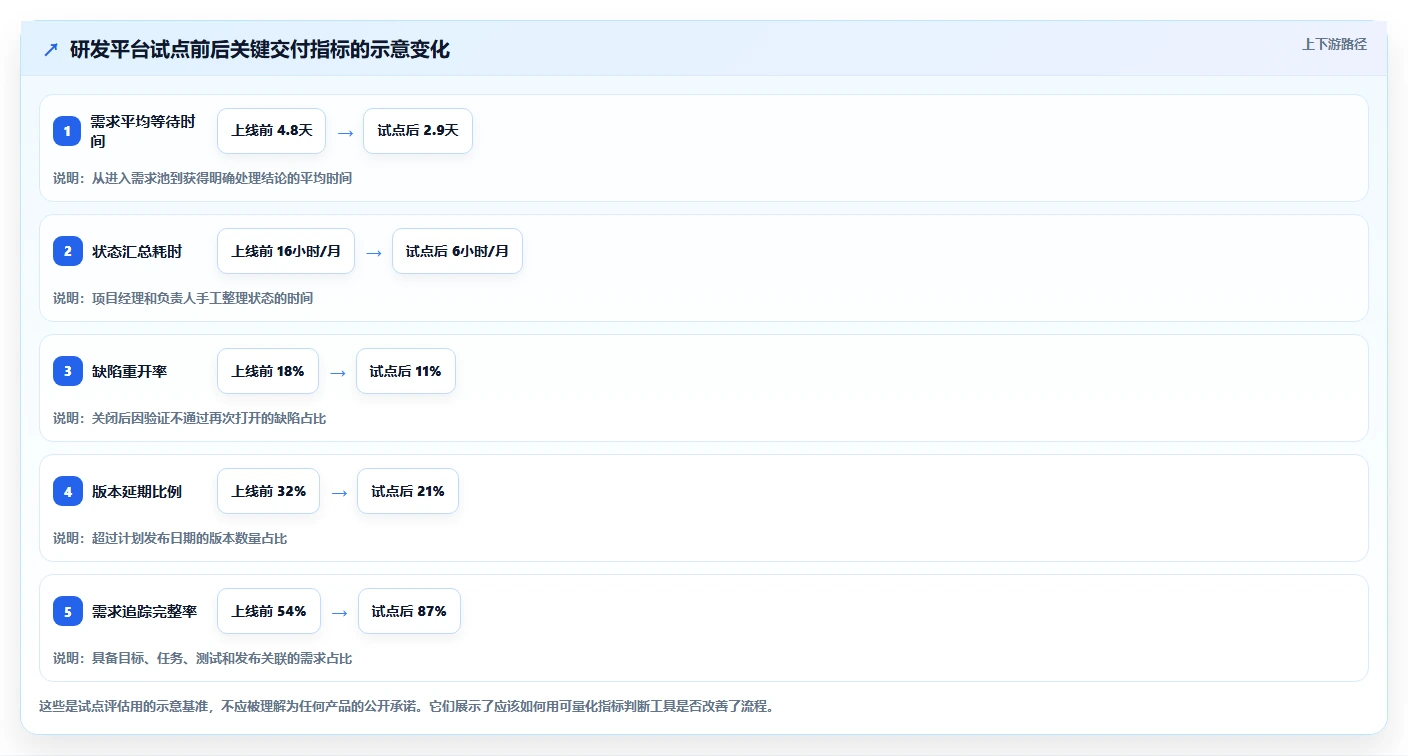Image resolution: width=1408 pixels, height=756 pixels.
Task: Pick the 上线前 32% value pill
Action: [268, 491]
